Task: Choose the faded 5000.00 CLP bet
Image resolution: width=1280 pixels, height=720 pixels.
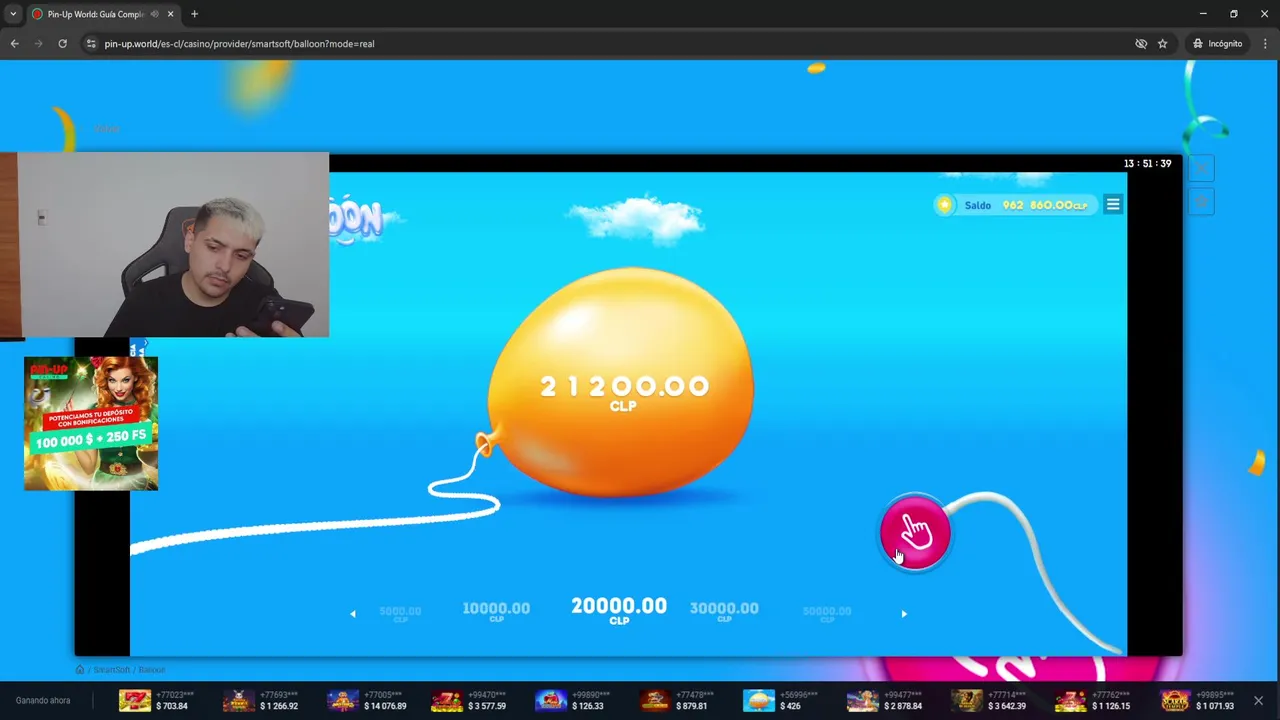Action: (x=400, y=613)
